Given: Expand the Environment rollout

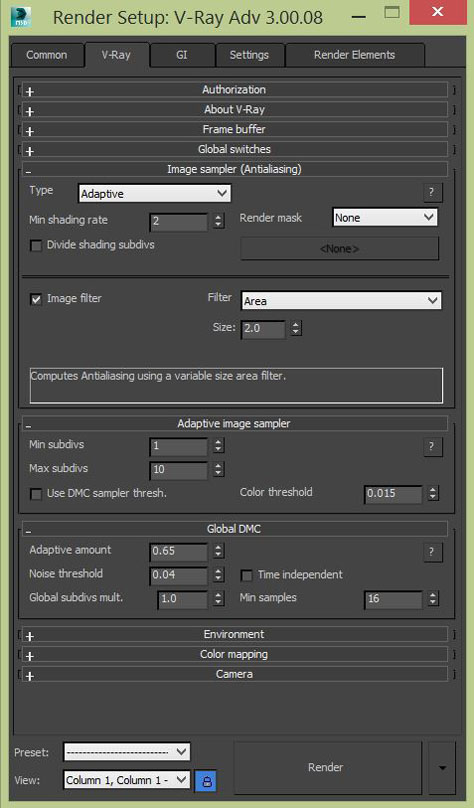Looking at the screenshot, I should click(x=234, y=634).
